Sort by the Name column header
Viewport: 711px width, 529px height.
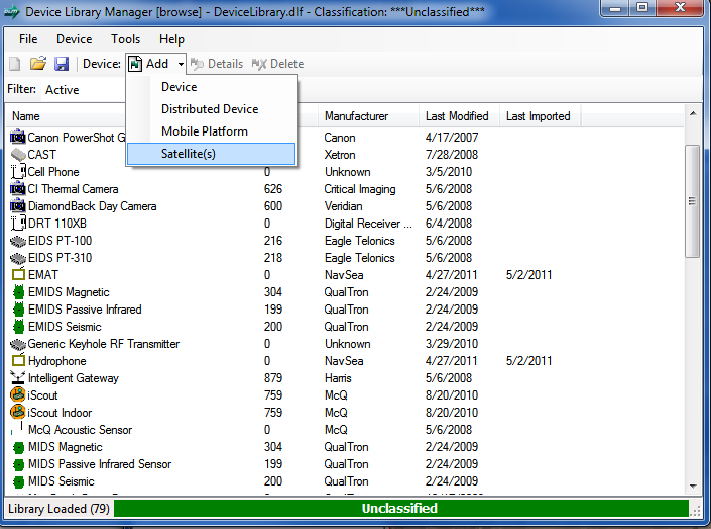26,116
